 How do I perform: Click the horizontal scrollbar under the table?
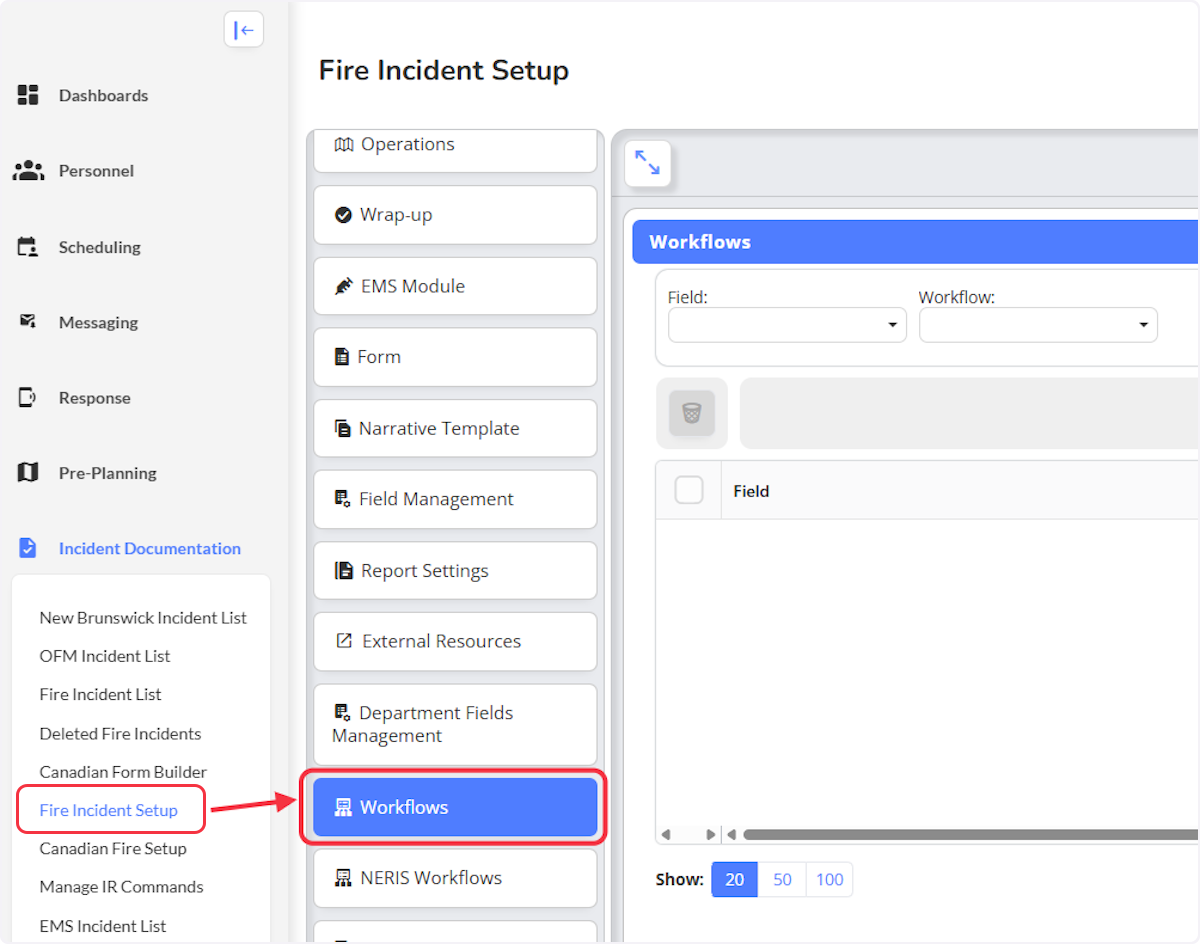point(970,834)
